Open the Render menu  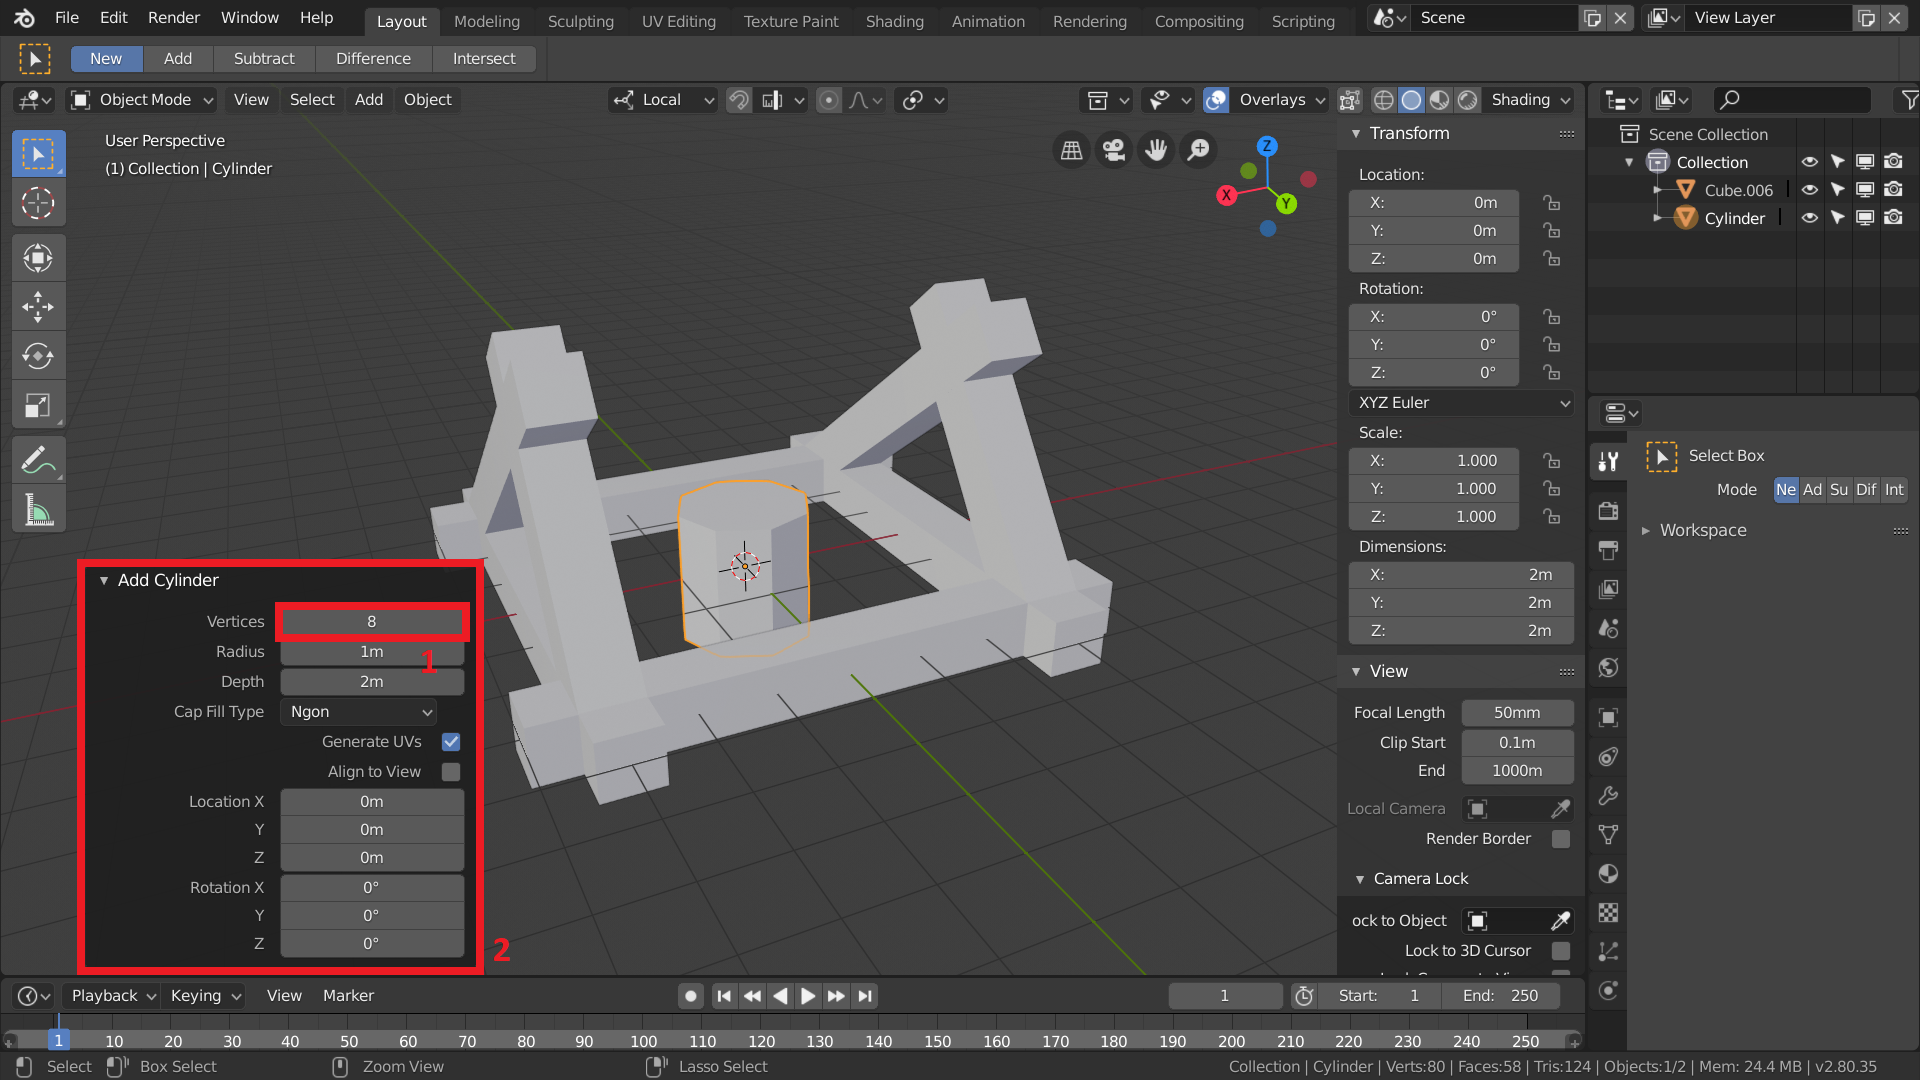(x=174, y=18)
